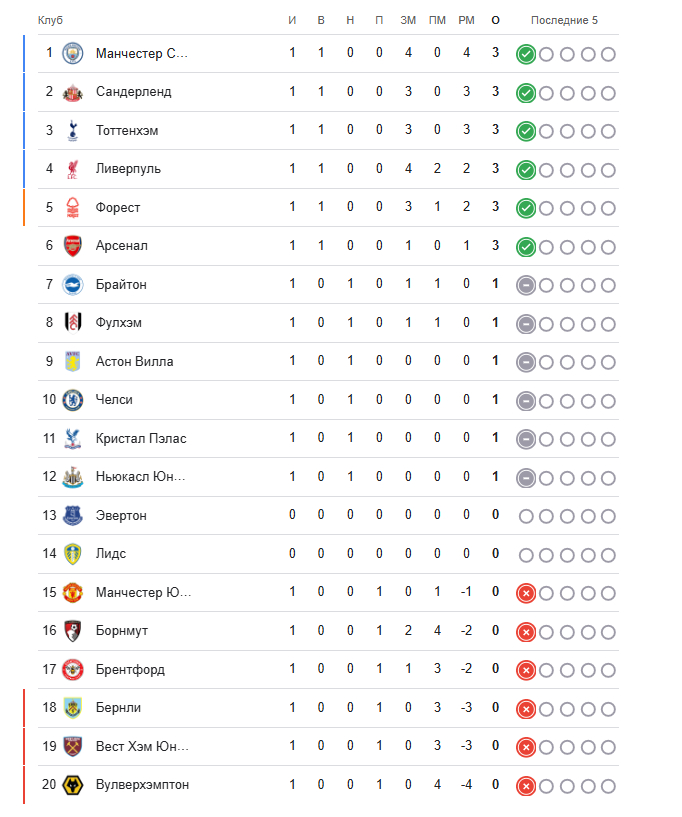
Task: Click the Вест Хэм team name
Action: 142,747
